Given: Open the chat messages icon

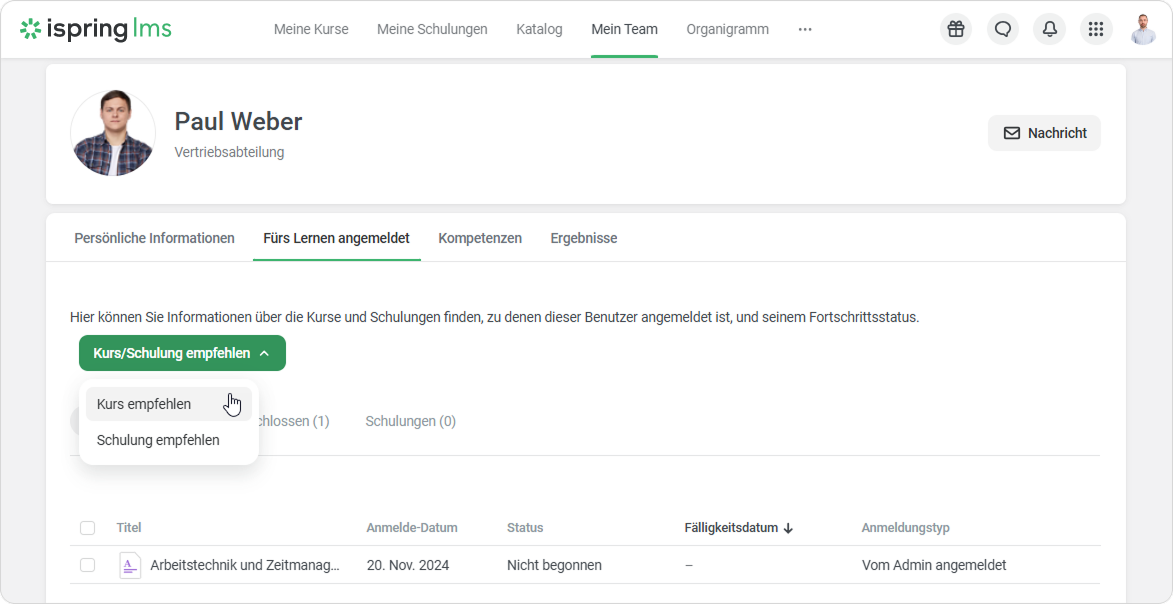Looking at the screenshot, I should tap(1003, 29).
